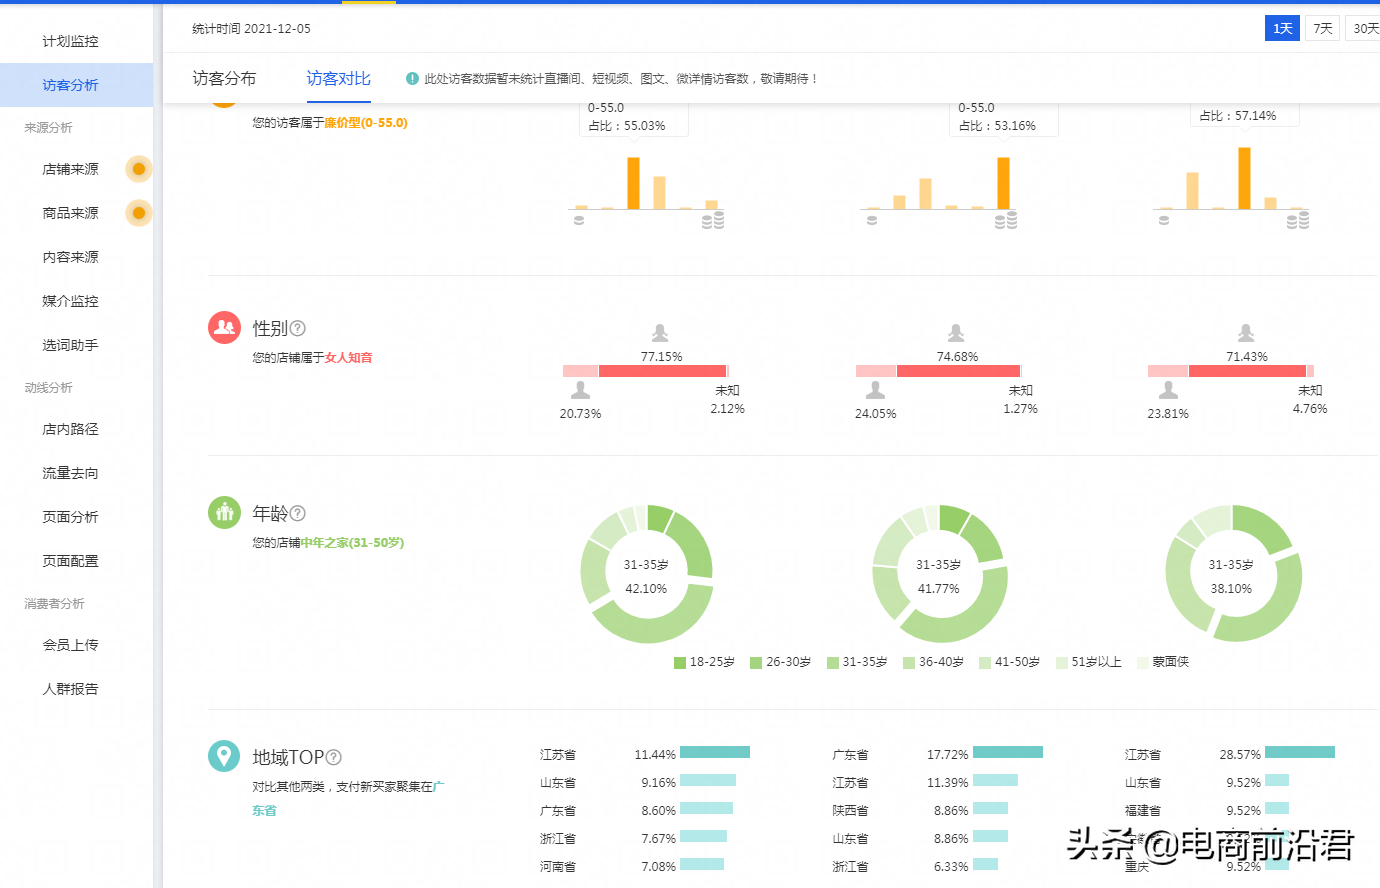Click gender bar showing 77.15%
Image resolution: width=1380 pixels, height=888 pixels.
(x=662, y=371)
